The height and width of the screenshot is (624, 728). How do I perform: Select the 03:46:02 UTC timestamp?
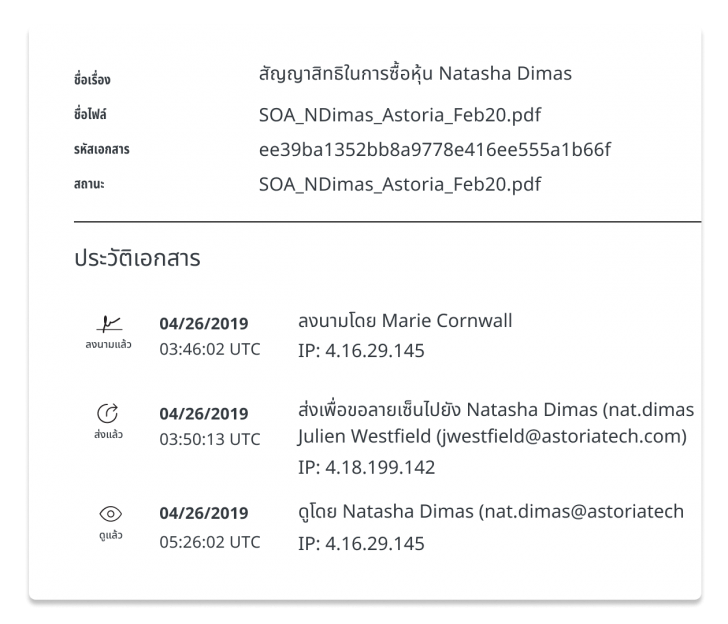click(x=210, y=350)
